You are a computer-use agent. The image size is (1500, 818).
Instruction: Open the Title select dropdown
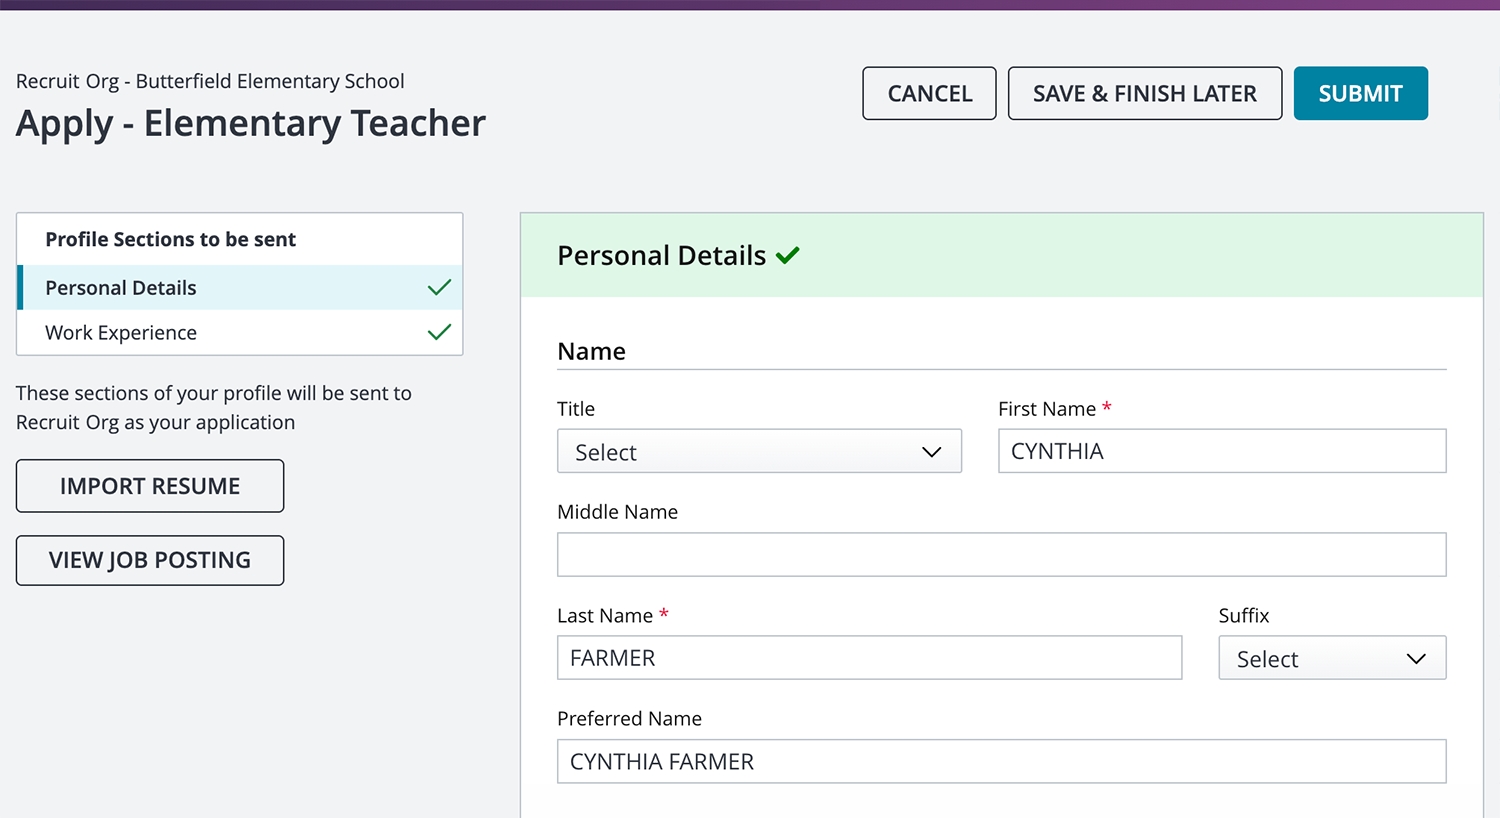click(x=758, y=452)
